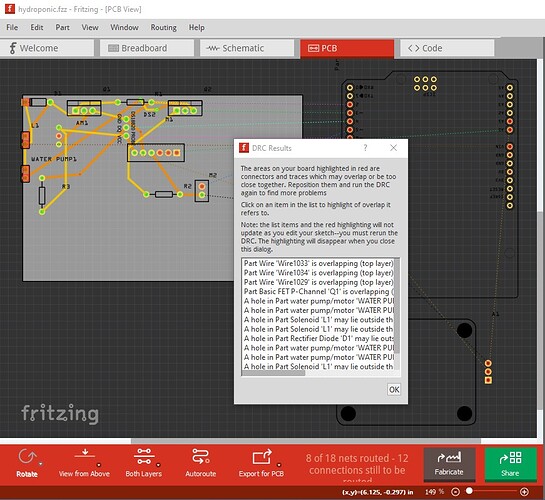This screenshot has height=500, width=545.
Task: Select 'Wire1034' is overlapping list item
Action: 318,273
